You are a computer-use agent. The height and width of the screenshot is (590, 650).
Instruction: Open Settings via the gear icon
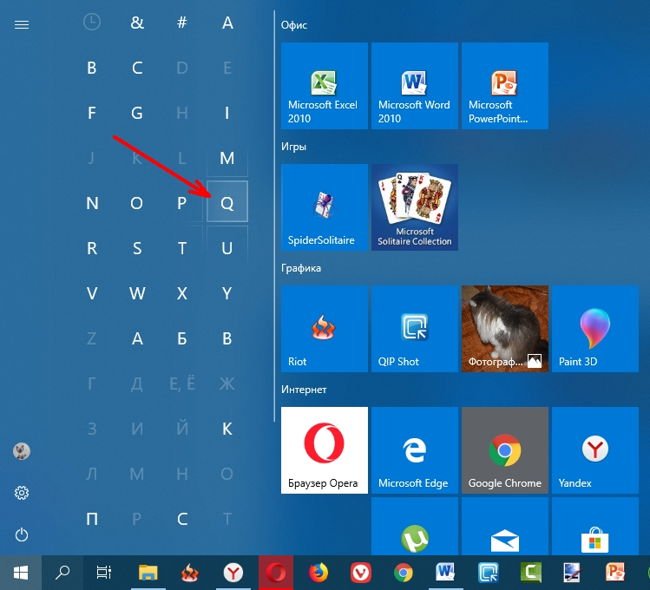point(22,493)
